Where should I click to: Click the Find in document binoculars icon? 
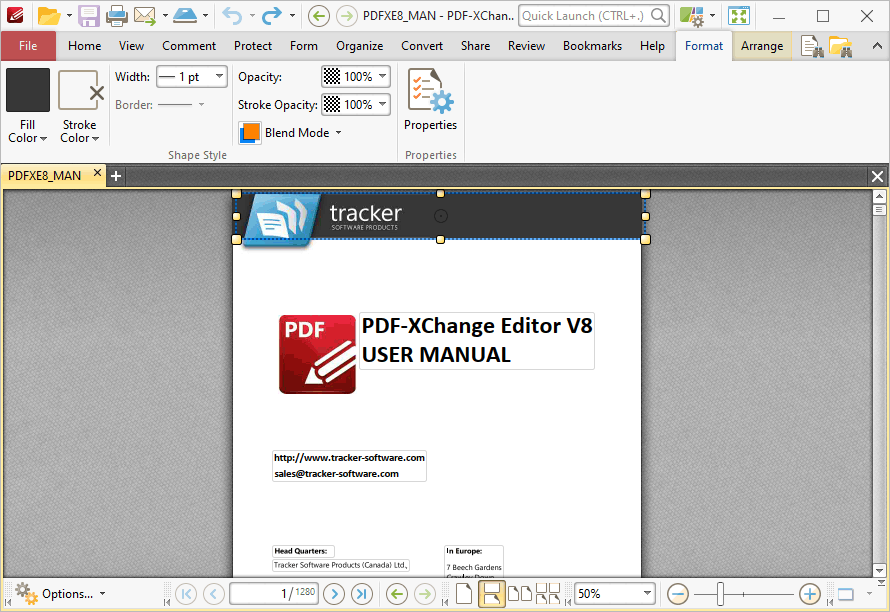[x=812, y=47]
